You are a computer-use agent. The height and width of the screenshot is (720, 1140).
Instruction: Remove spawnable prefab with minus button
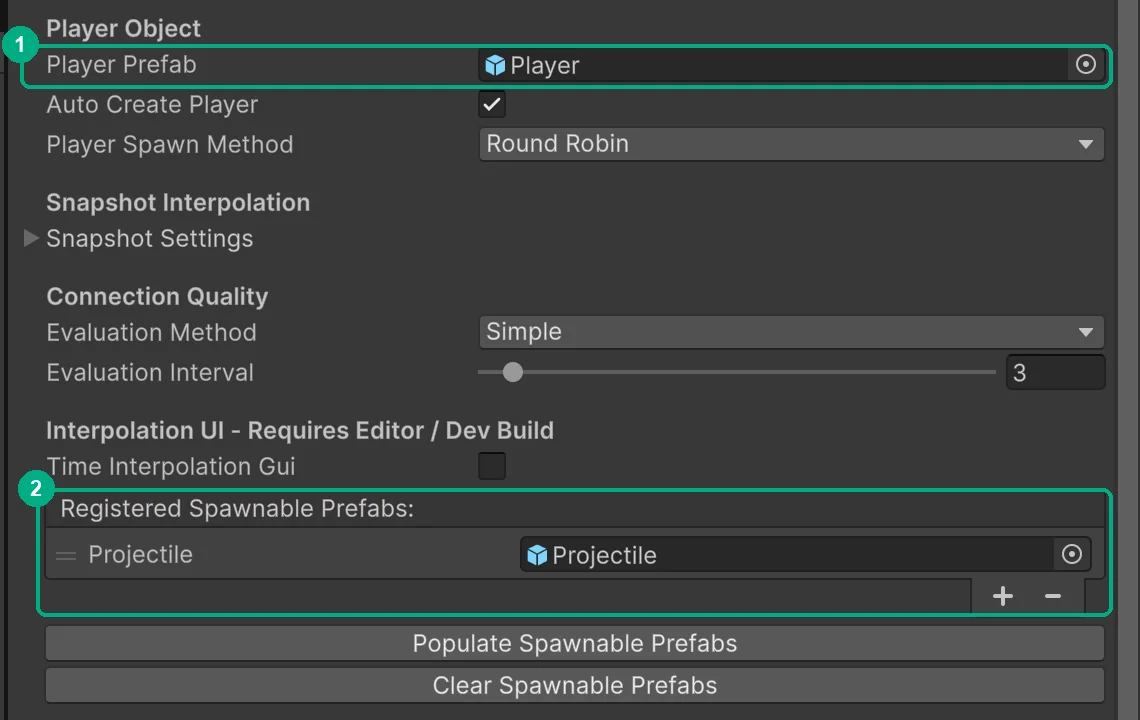point(1053,596)
